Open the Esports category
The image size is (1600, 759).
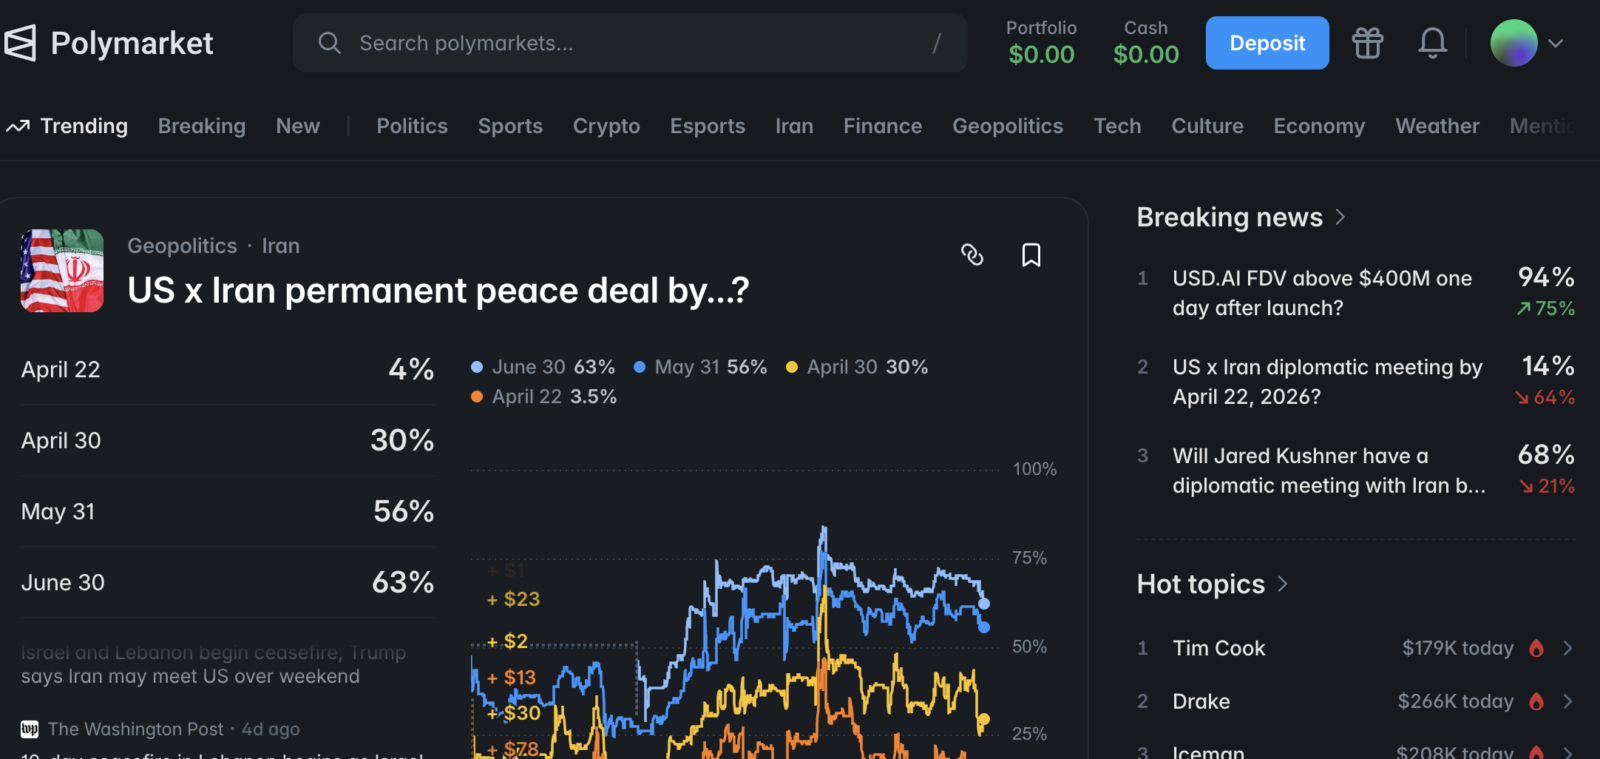[x=708, y=126]
